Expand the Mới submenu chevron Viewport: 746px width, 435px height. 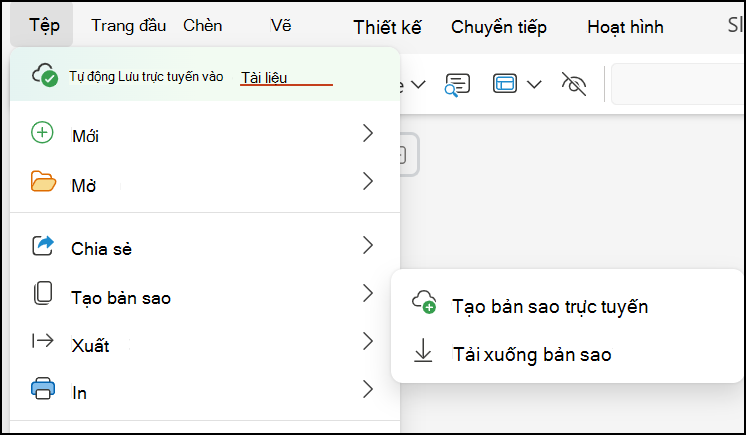368,133
